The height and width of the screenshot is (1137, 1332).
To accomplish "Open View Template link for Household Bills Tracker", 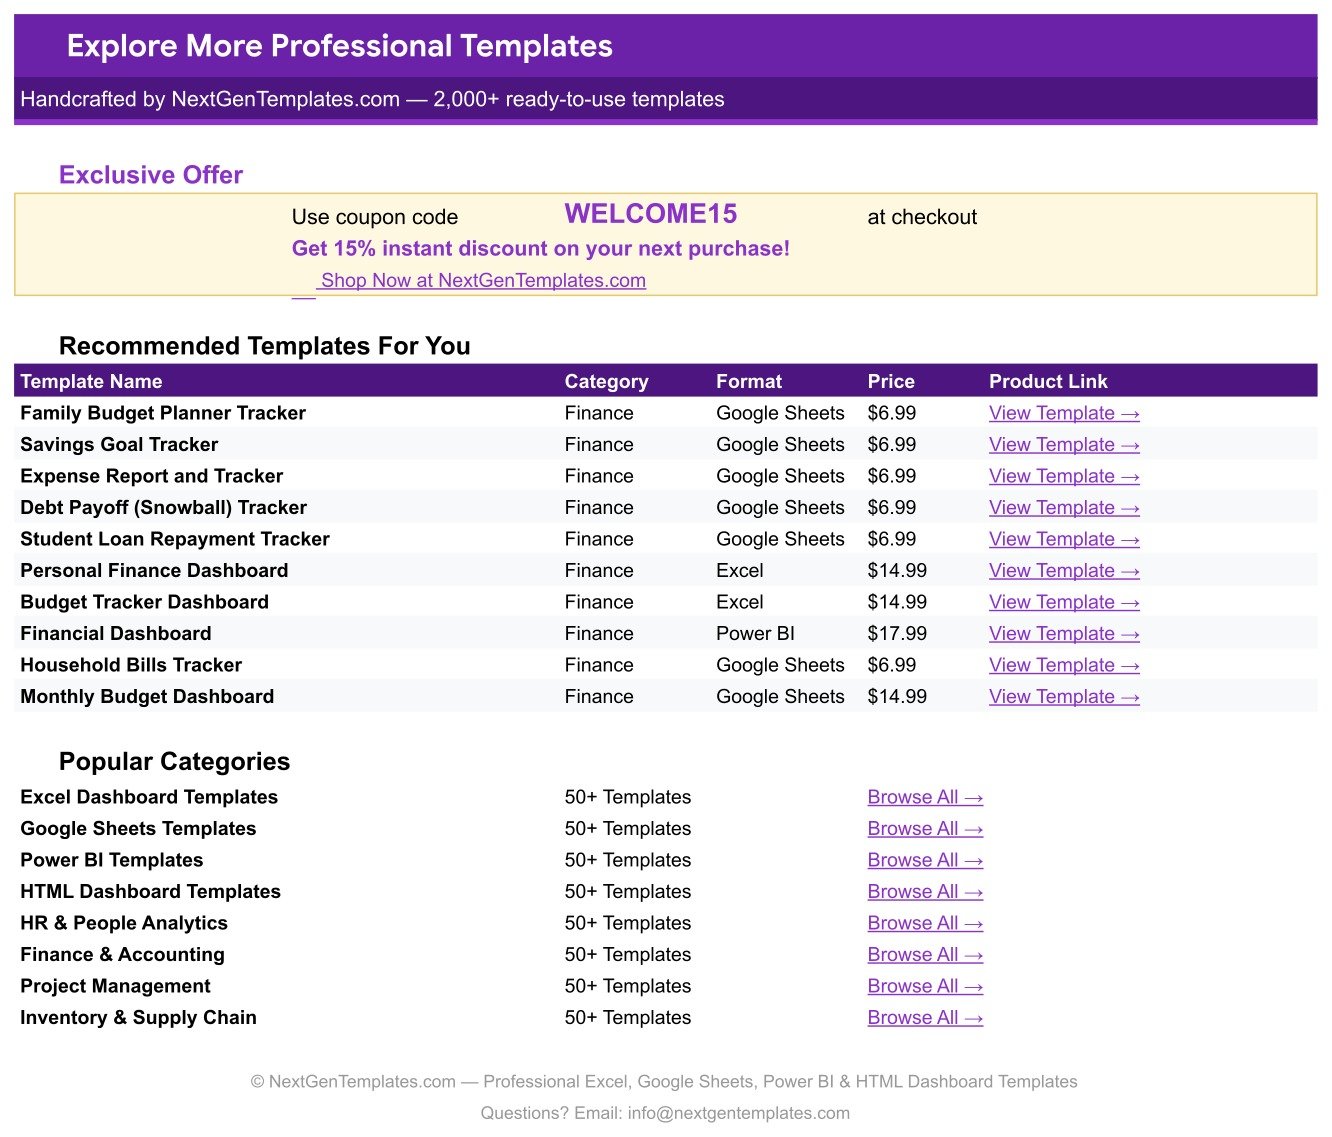I will point(1064,665).
